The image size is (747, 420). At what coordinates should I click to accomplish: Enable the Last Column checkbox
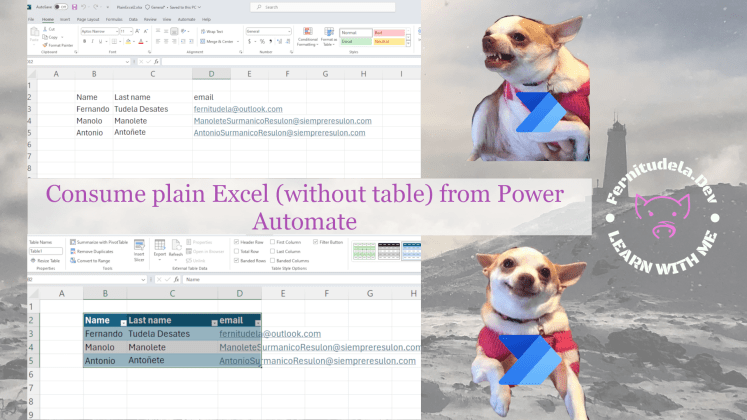point(273,251)
